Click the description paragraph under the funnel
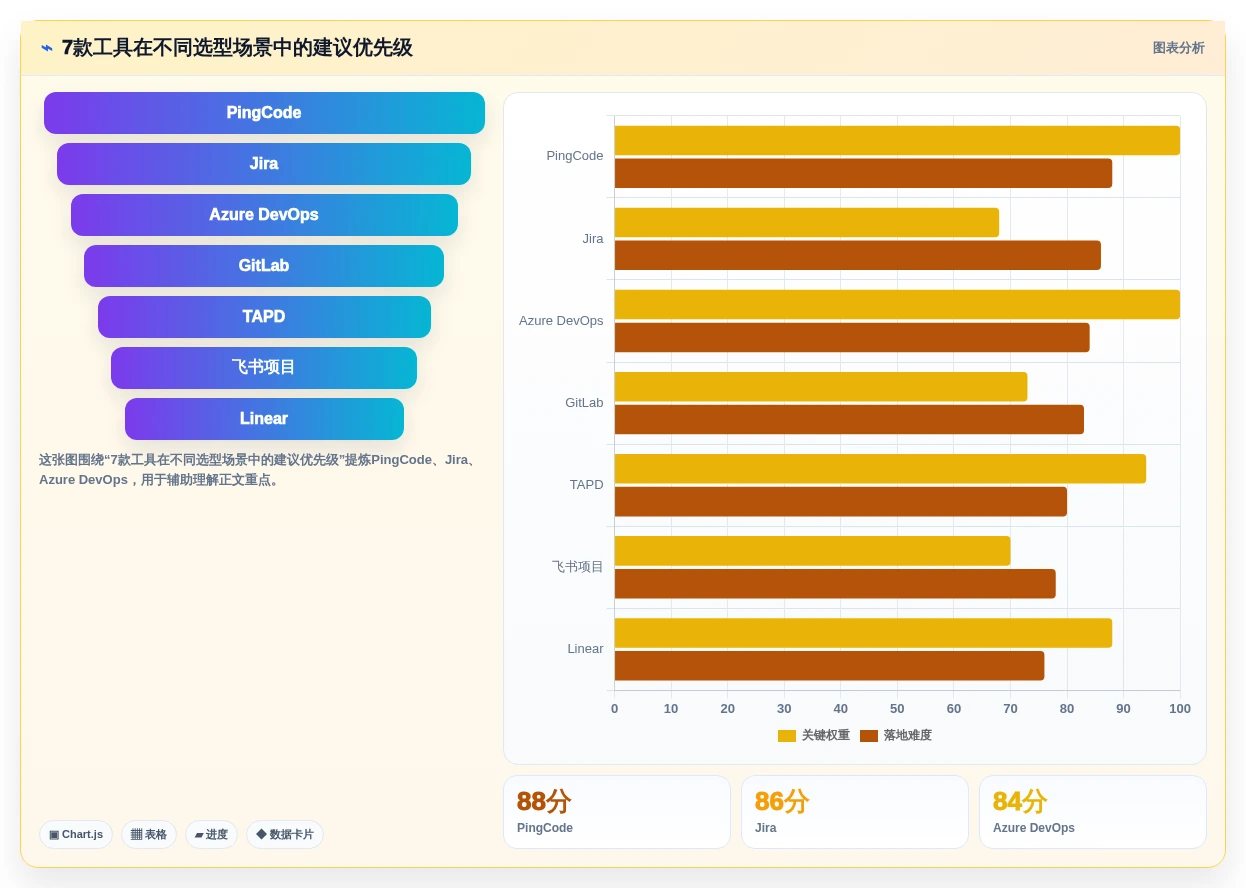Image resolution: width=1246 pixels, height=888 pixels. tap(259, 470)
